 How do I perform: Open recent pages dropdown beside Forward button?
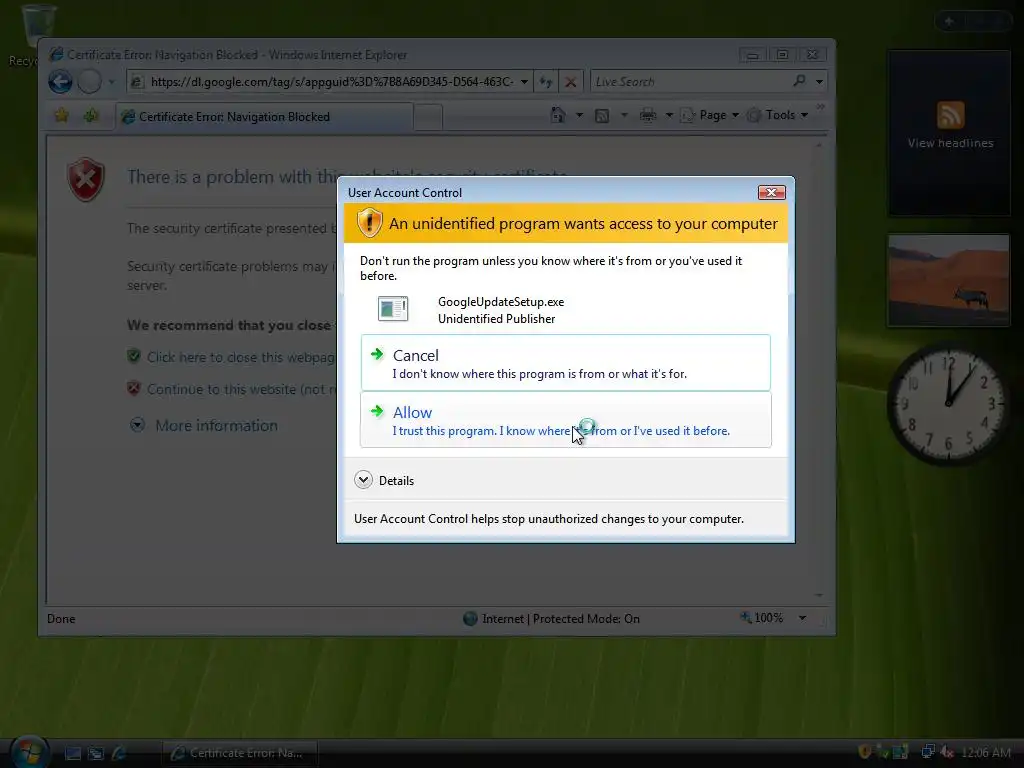coord(112,82)
